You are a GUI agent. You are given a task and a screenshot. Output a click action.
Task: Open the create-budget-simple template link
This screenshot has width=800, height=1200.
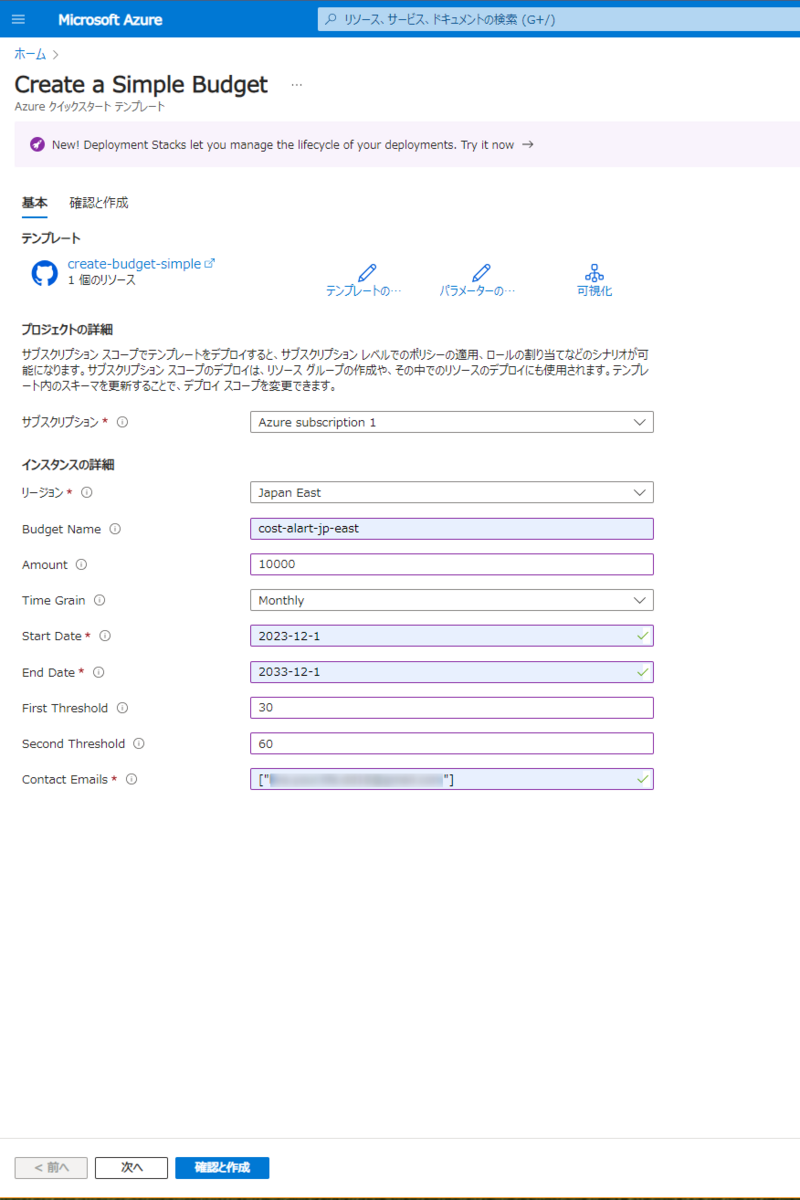(134, 264)
